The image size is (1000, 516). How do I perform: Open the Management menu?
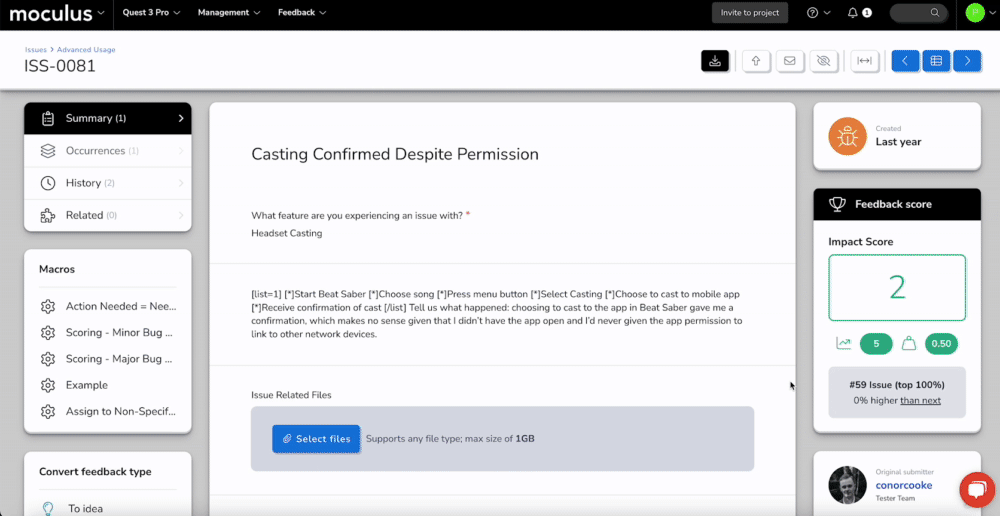229,13
